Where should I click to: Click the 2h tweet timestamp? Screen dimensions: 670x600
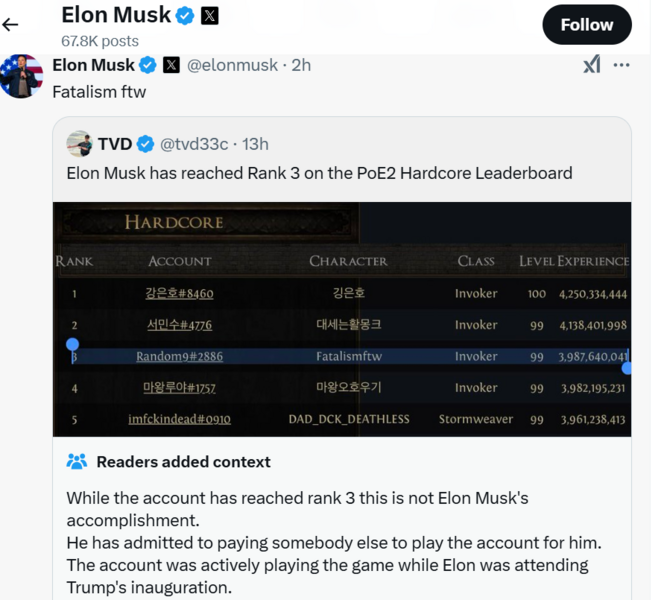pyautogui.click(x=301, y=65)
